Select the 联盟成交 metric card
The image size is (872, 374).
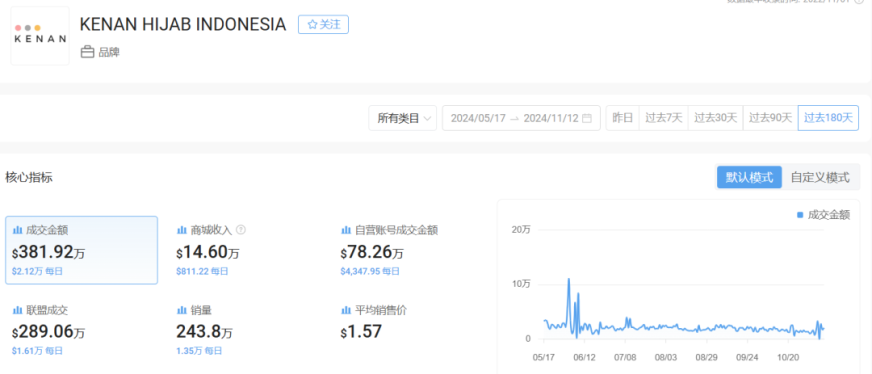pos(82,330)
